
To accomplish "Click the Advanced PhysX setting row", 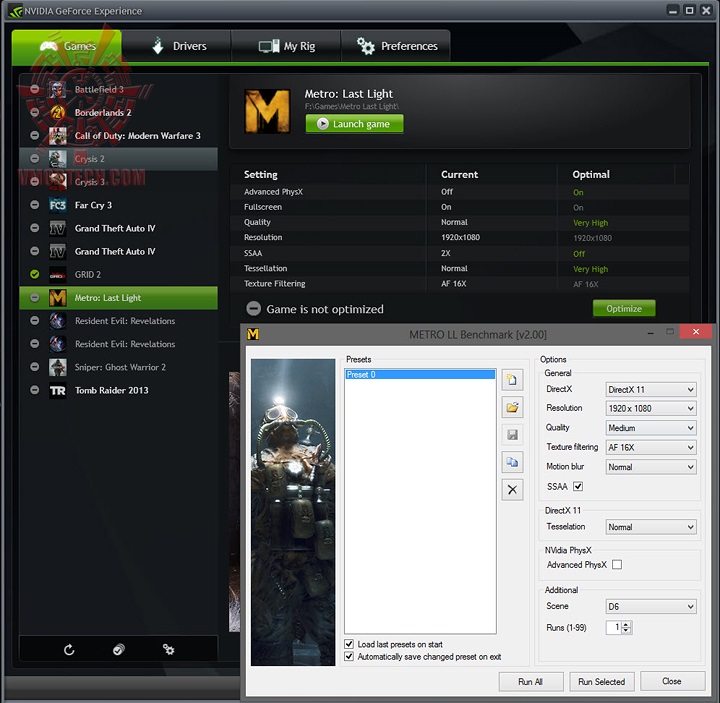I will click(x=459, y=192).
